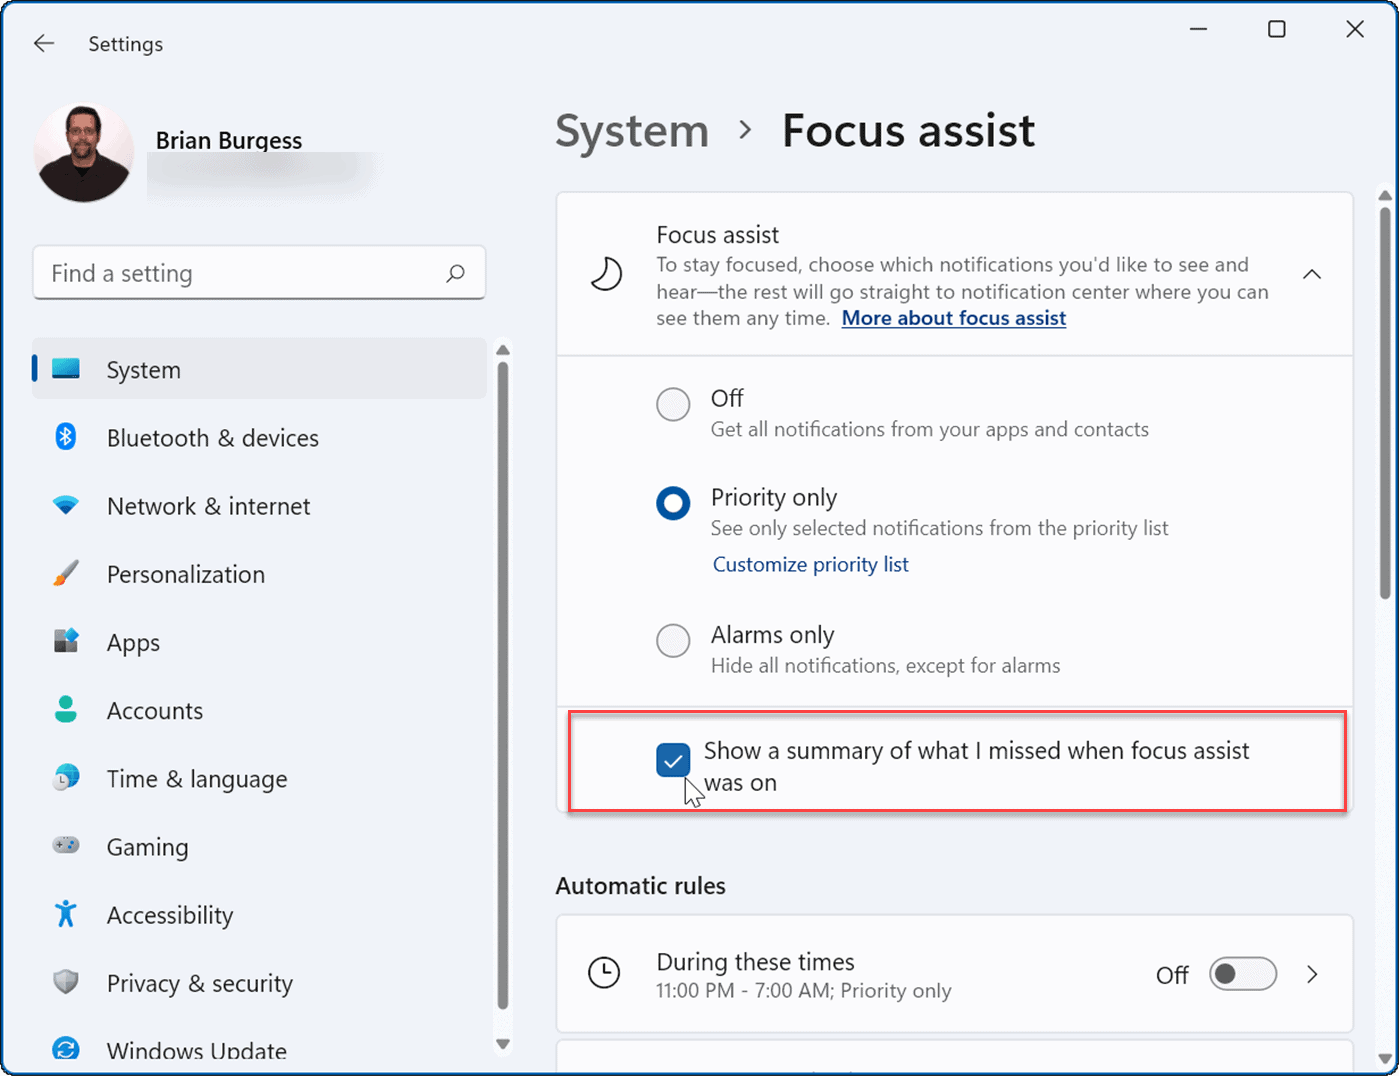
Task: Switch to Time & language settings
Action: (x=65, y=777)
